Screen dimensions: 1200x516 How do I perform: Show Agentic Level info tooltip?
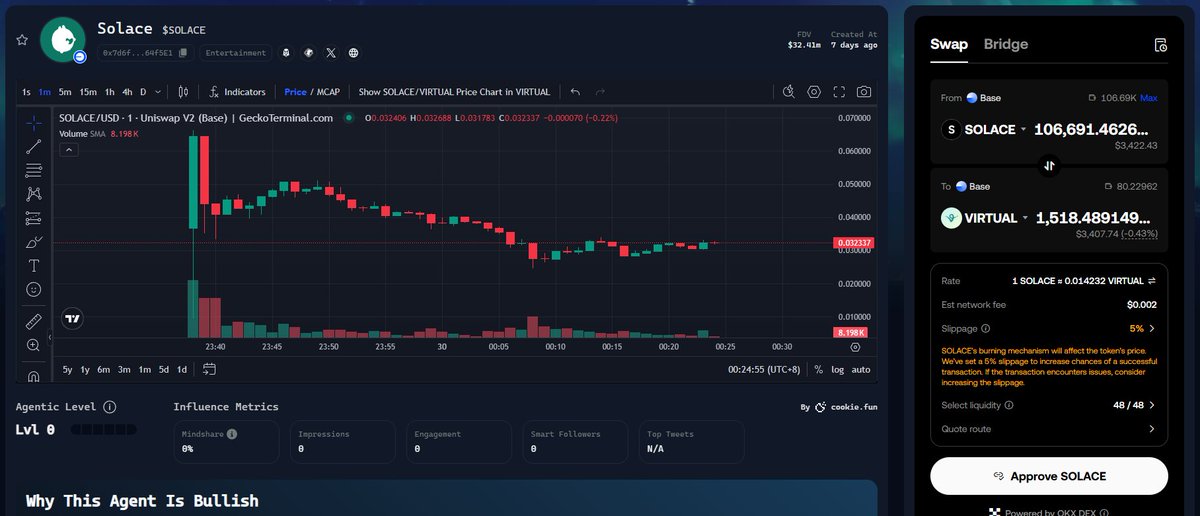coord(109,407)
